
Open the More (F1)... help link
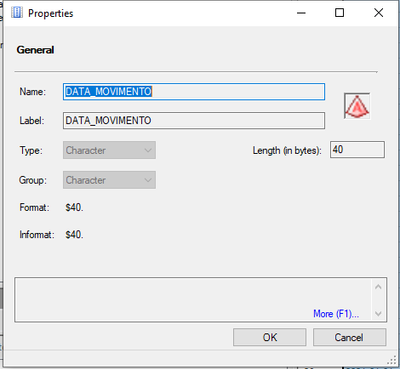[x=336, y=314]
